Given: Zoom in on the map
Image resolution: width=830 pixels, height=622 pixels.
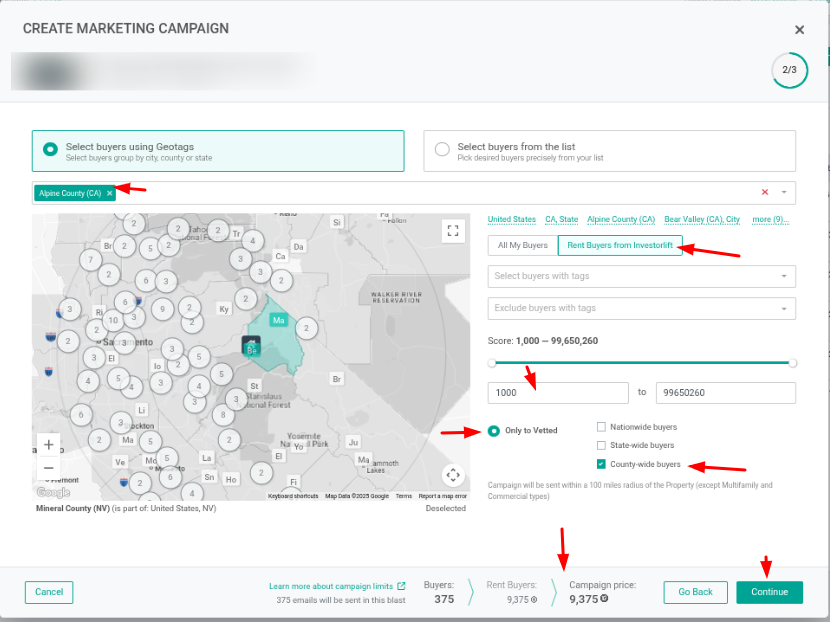Looking at the screenshot, I should (x=49, y=445).
